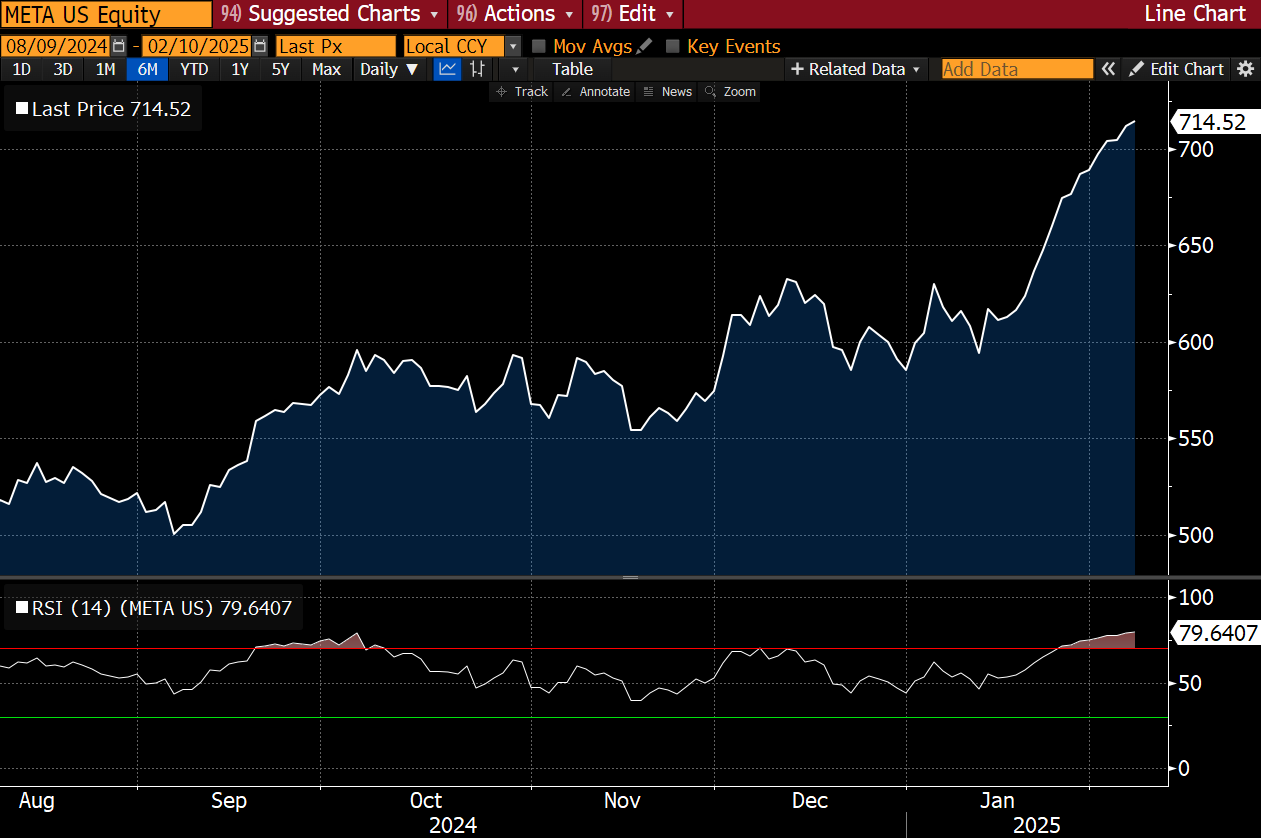Click the panel divider drag handle
This screenshot has width=1261, height=838.
[630, 577]
